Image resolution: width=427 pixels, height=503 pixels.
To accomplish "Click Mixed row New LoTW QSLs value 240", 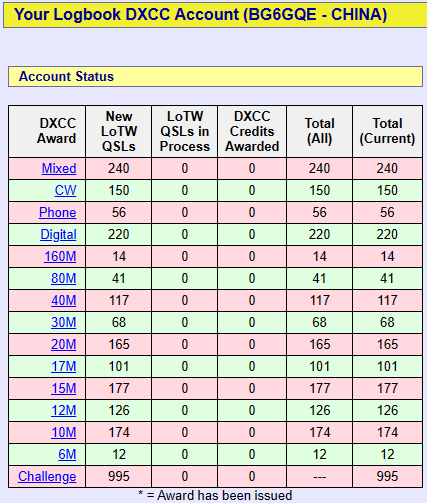I will click(119, 168).
